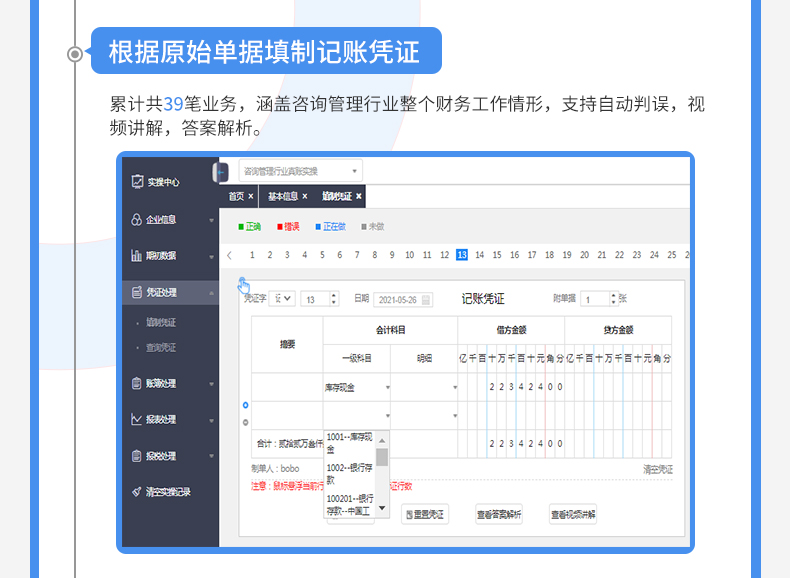Open the date picker calendar icon
This screenshot has height=578, width=790.
(426, 300)
